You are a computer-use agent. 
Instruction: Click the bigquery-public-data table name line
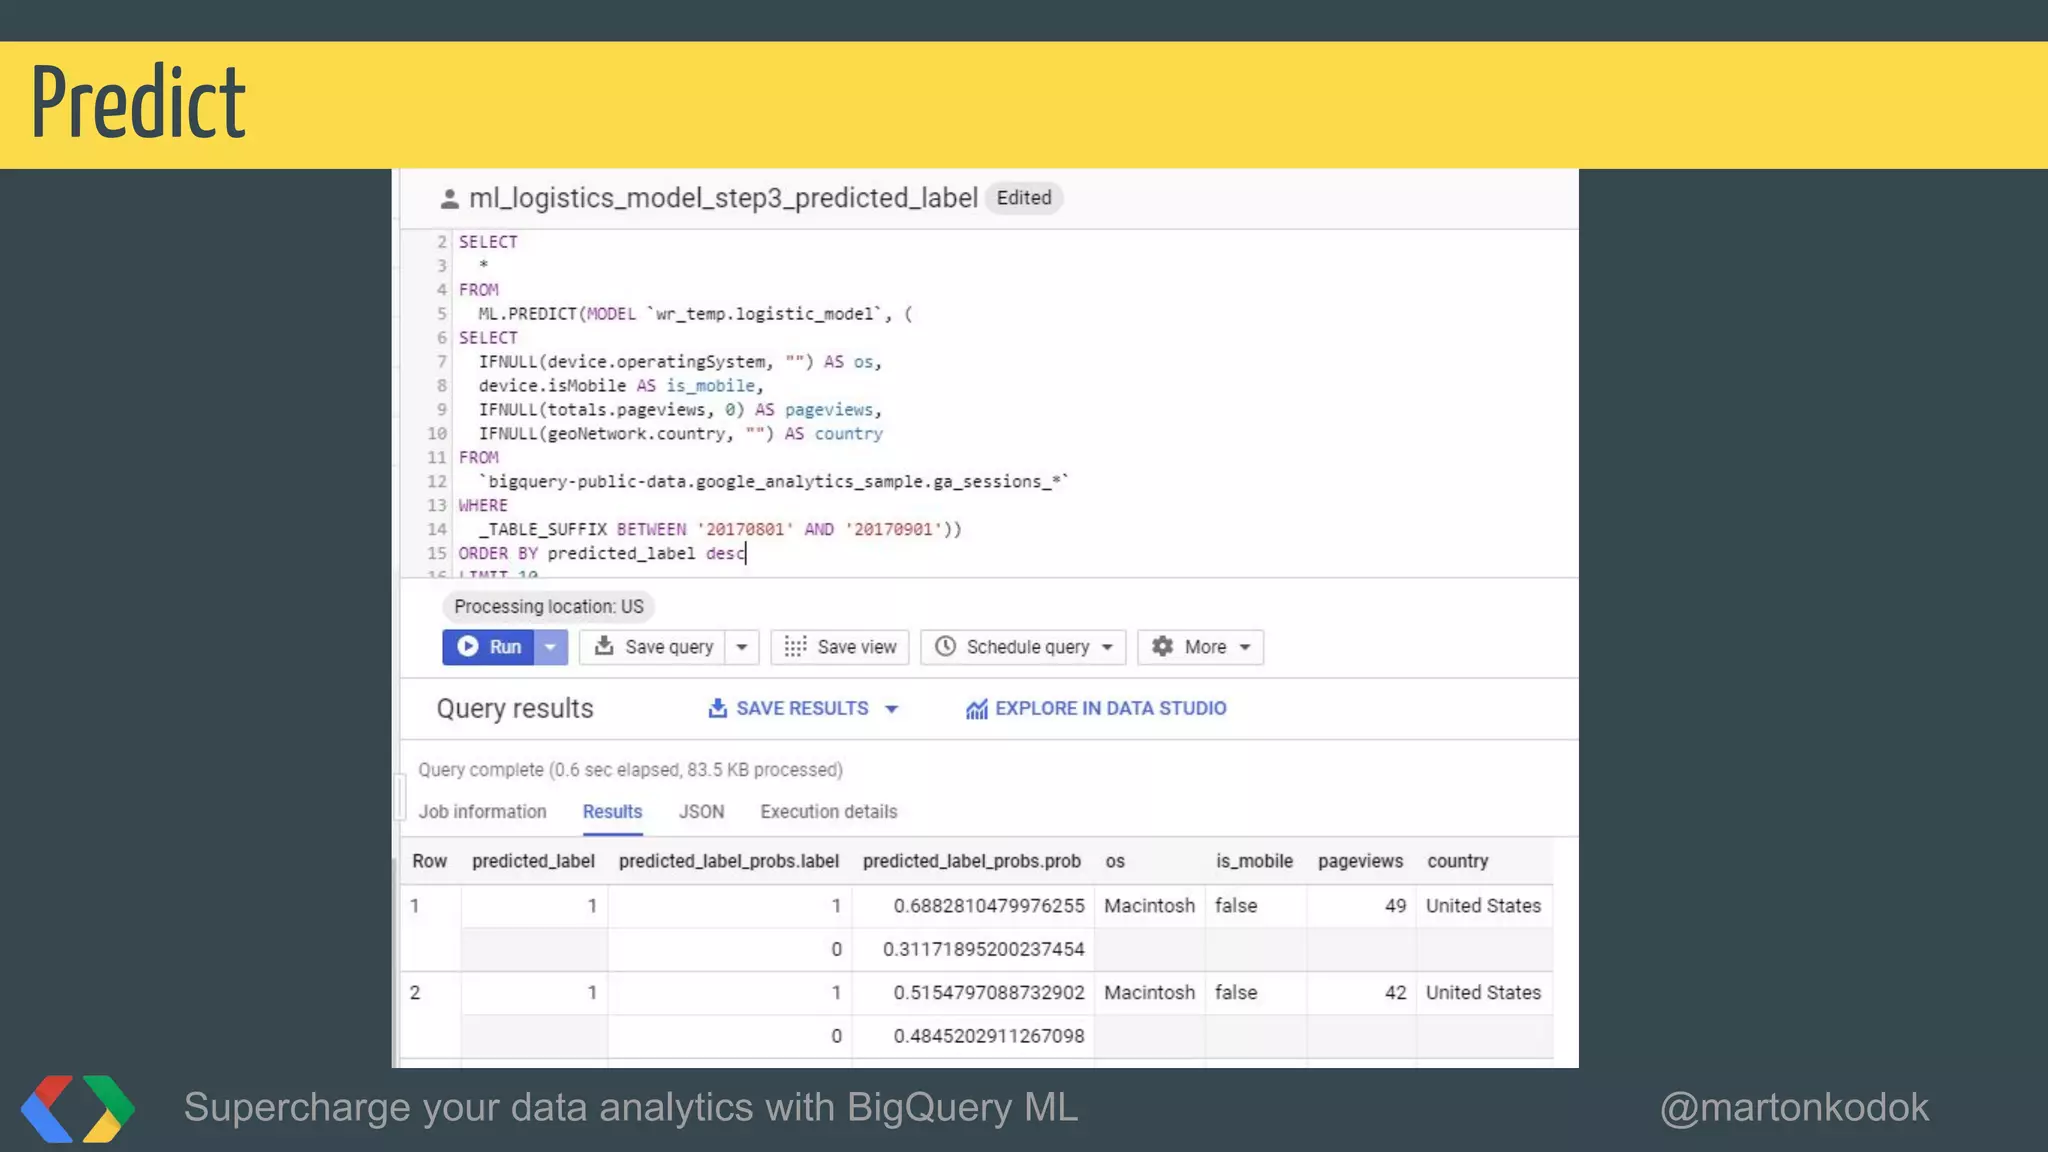tap(773, 481)
